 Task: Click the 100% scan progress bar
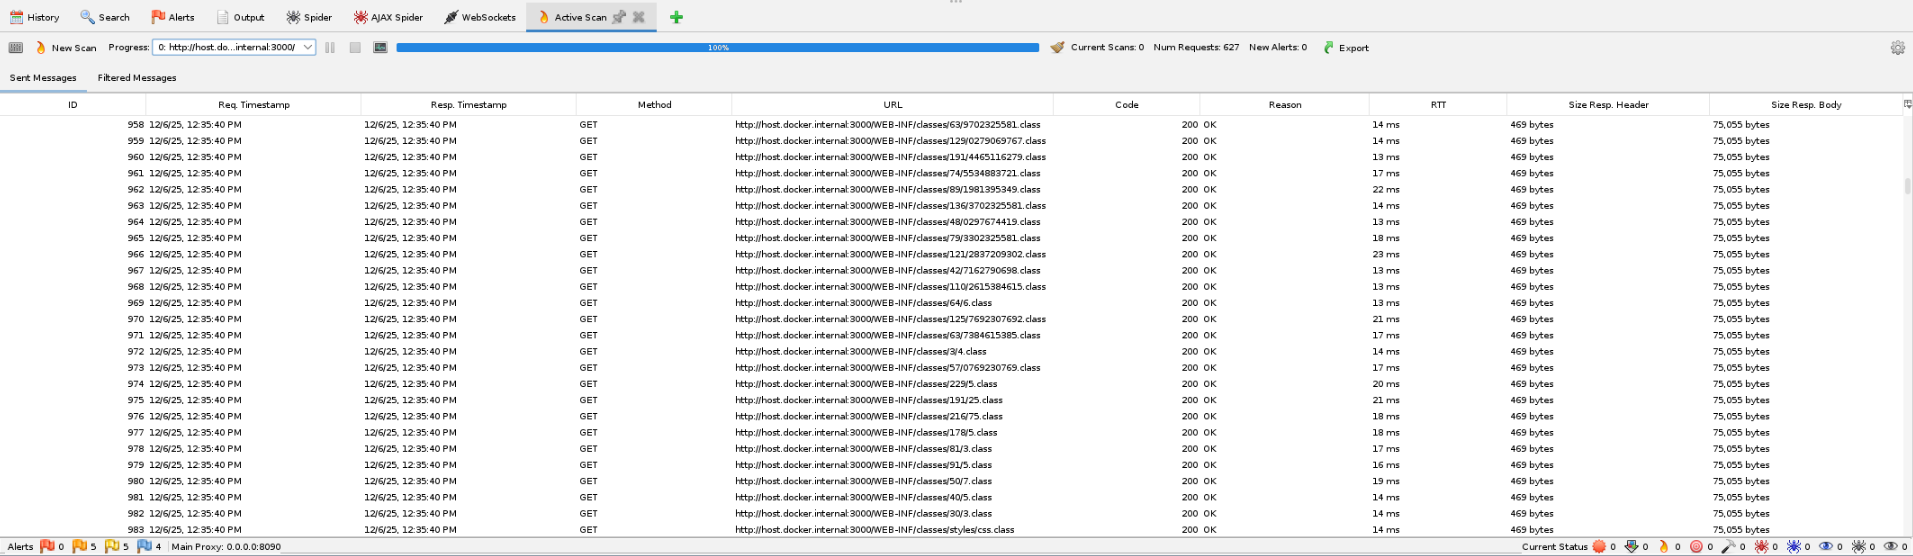pos(718,47)
